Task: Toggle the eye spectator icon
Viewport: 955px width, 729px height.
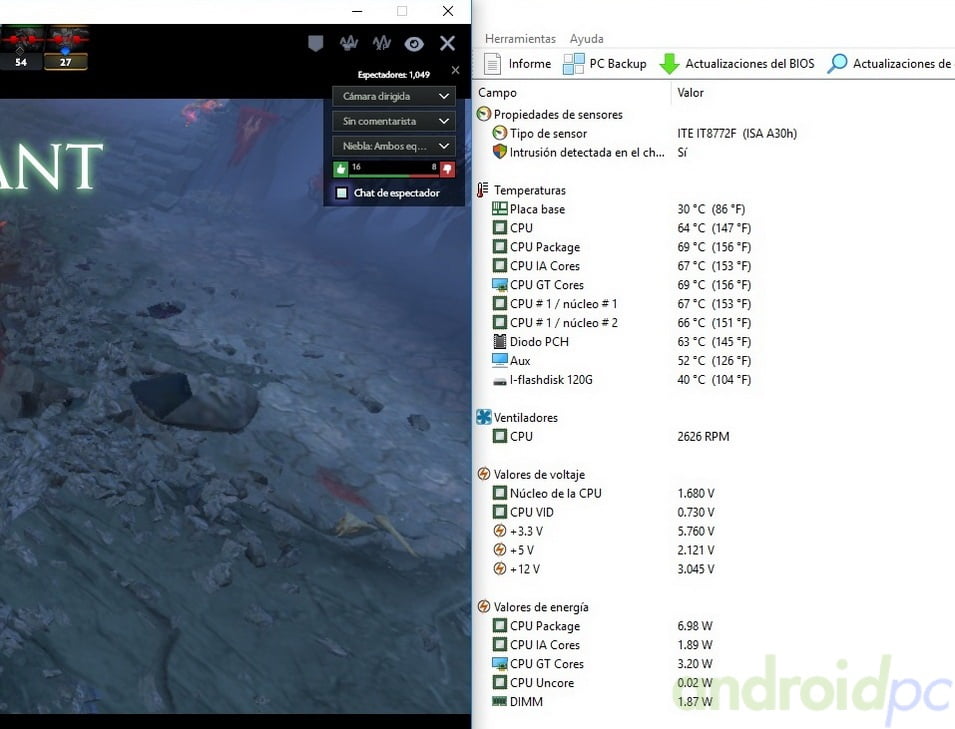Action: [414, 43]
